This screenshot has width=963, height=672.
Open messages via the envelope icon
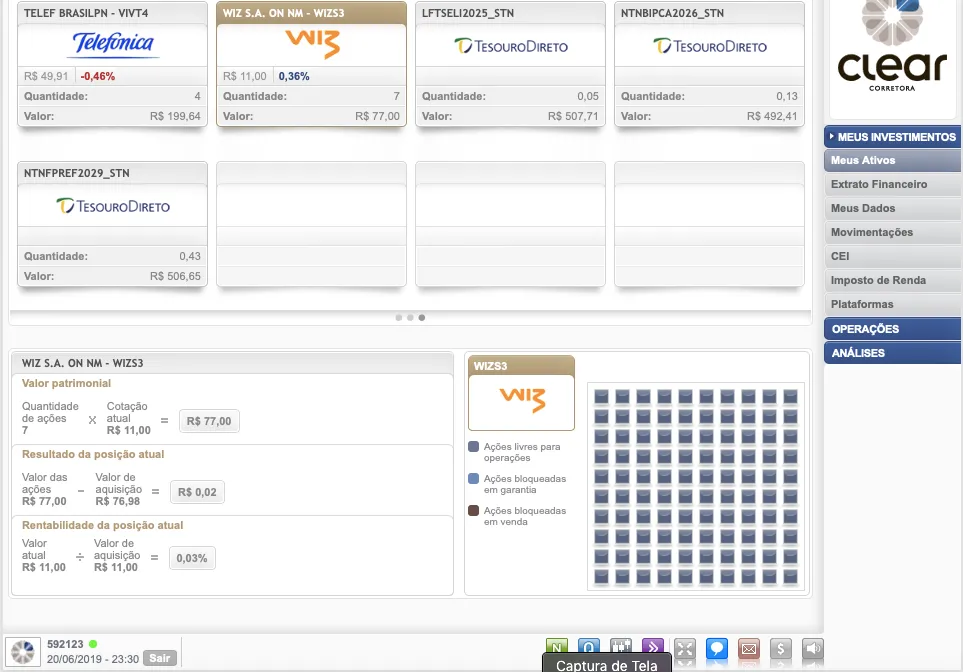(x=748, y=648)
